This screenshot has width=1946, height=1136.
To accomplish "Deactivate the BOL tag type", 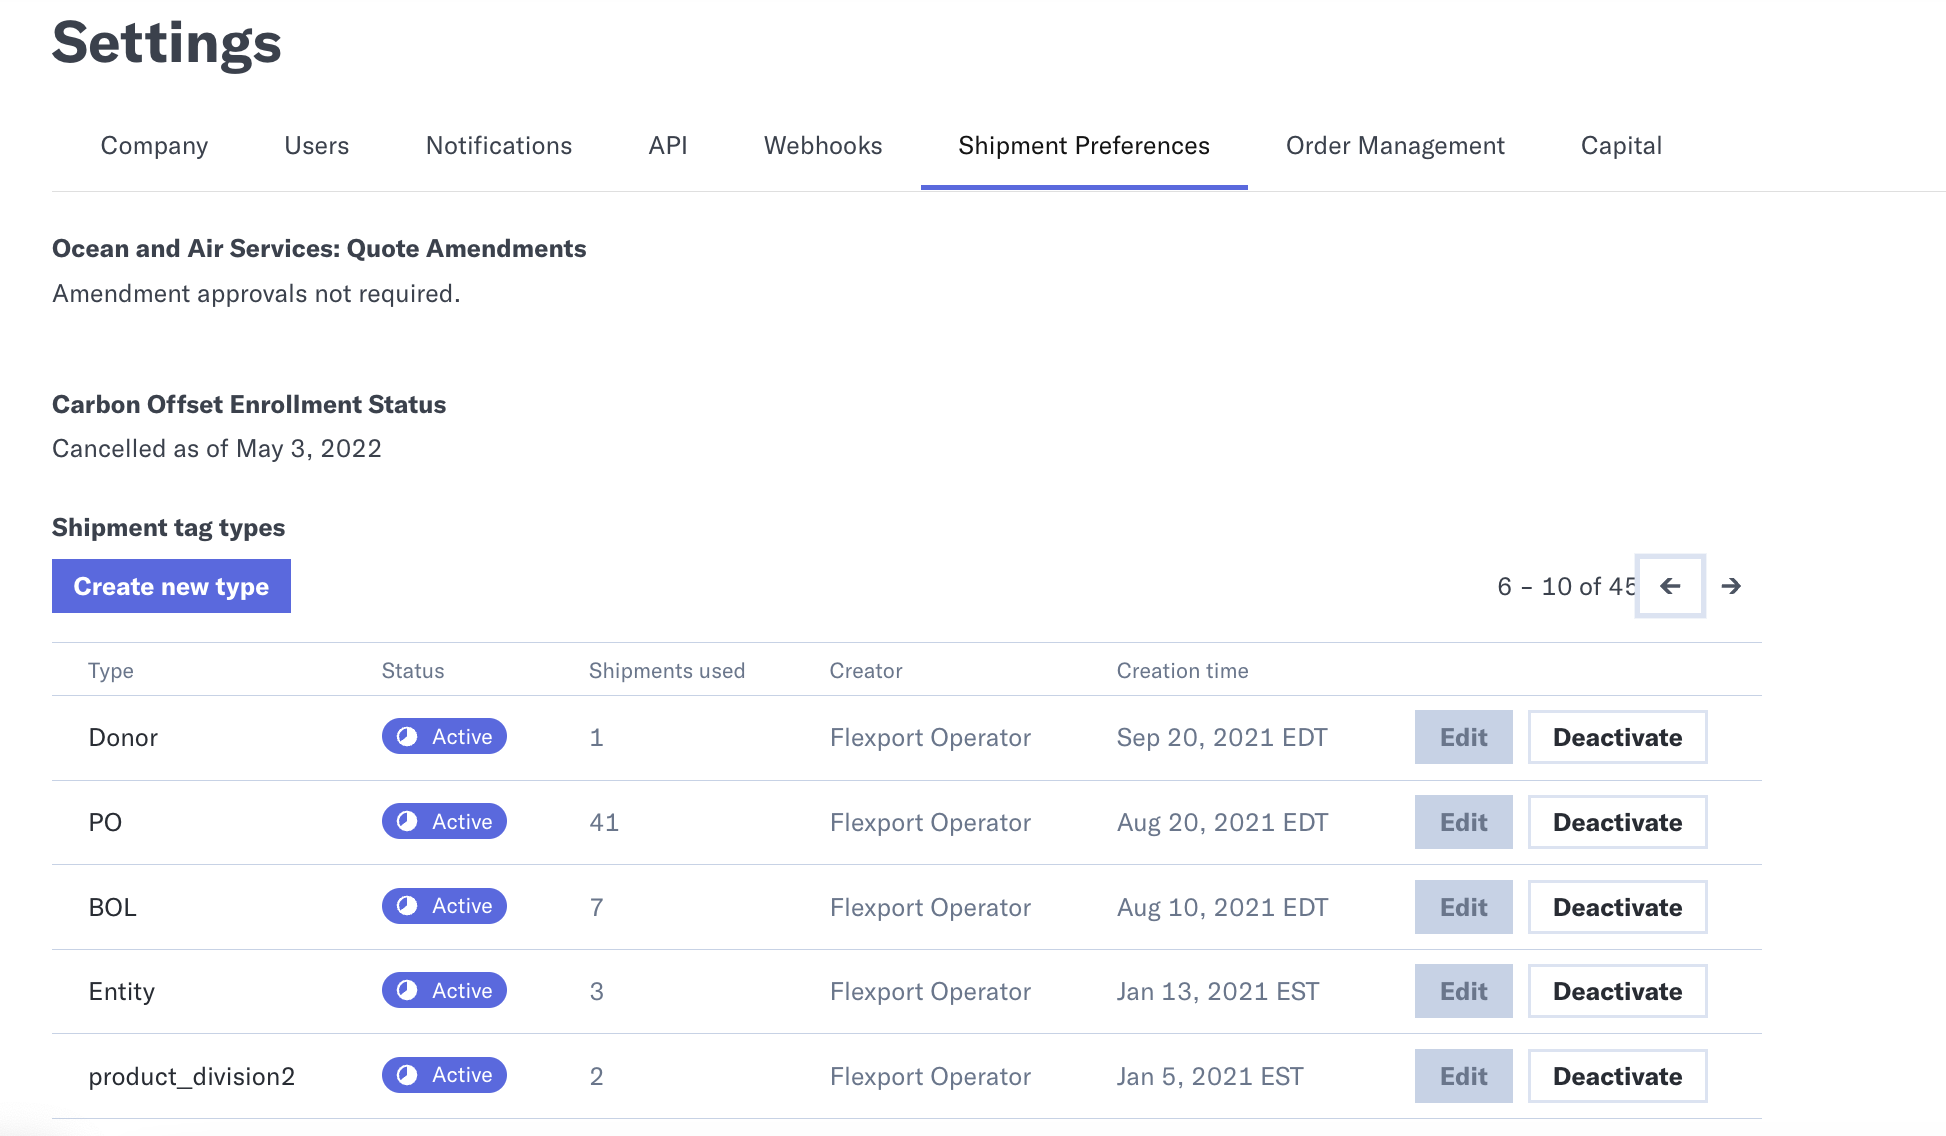I will [1617, 907].
